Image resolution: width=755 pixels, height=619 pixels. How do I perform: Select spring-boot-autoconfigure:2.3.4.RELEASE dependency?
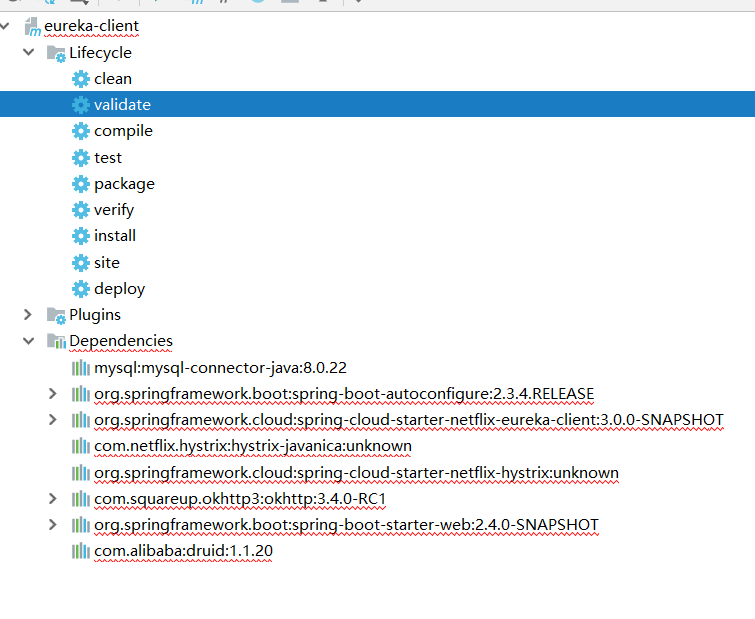(344, 394)
